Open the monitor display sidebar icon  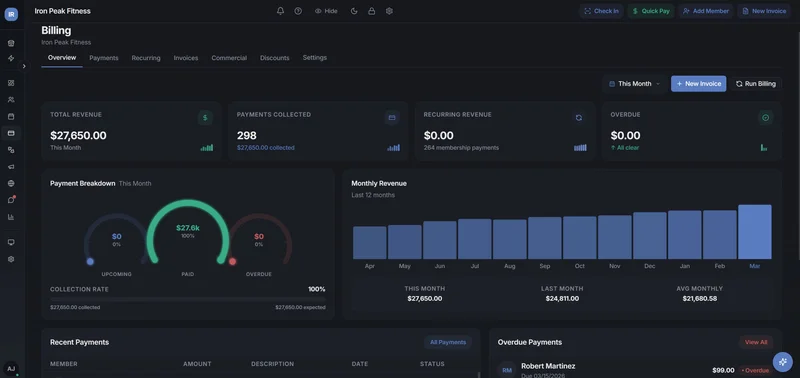11,242
